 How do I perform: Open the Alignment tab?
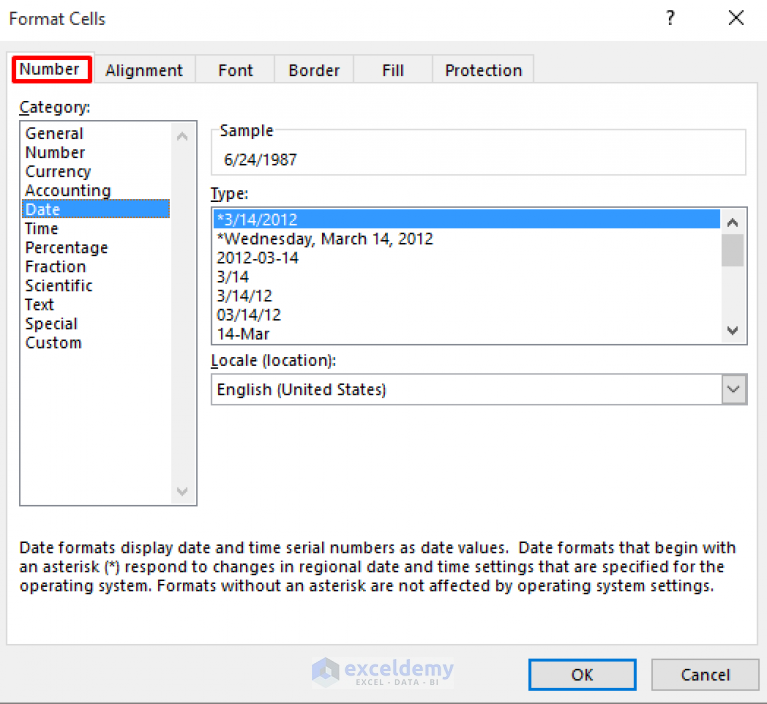[144, 70]
